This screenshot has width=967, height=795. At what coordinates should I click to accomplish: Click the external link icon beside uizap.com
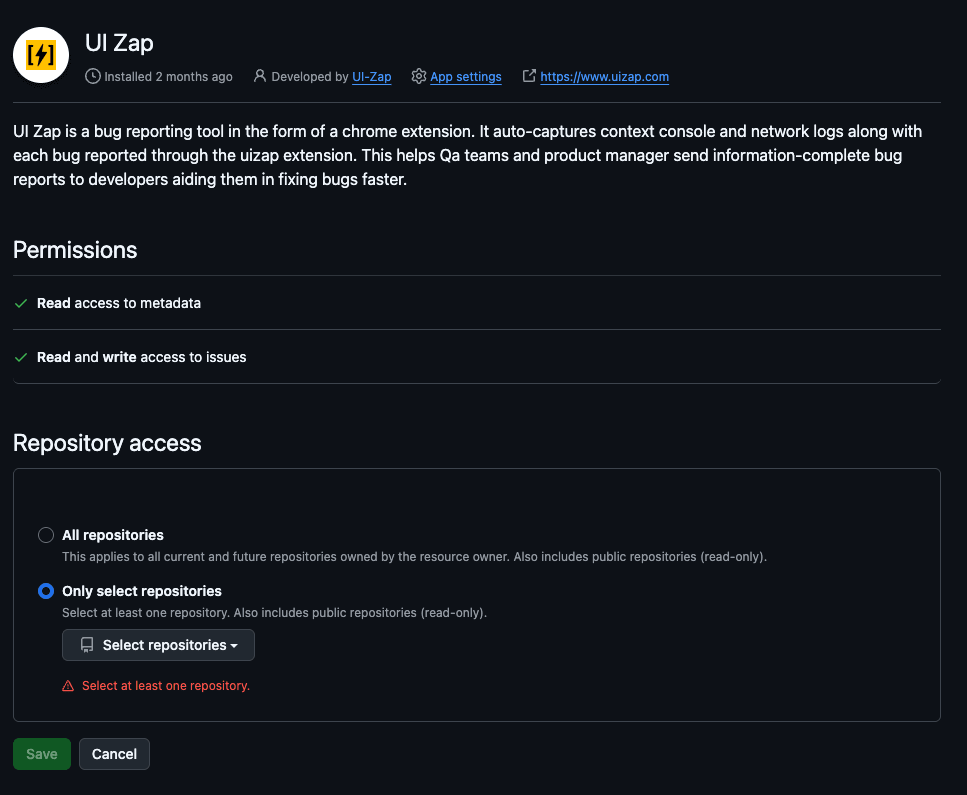click(x=529, y=76)
